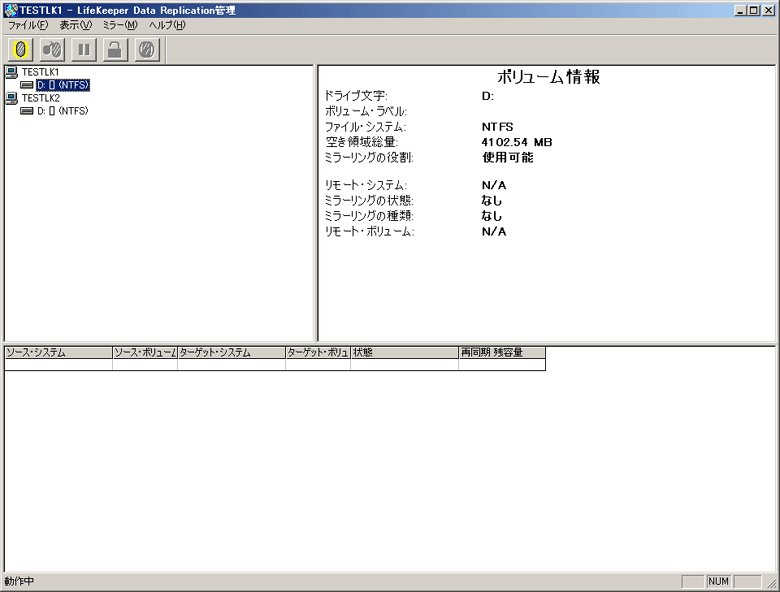This screenshot has height=592, width=780.
Task: Click the ドライブ文字 label
Action: (x=356, y=96)
